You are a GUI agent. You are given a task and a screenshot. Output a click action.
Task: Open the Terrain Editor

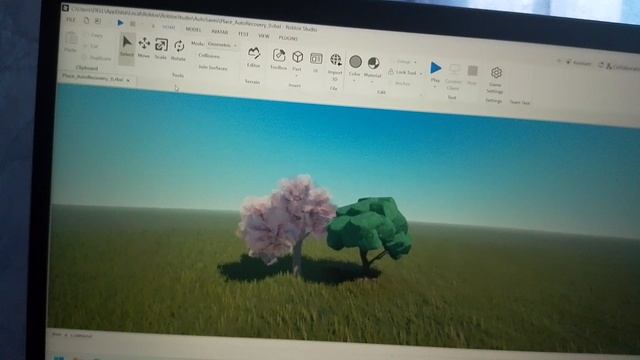[x=253, y=58]
